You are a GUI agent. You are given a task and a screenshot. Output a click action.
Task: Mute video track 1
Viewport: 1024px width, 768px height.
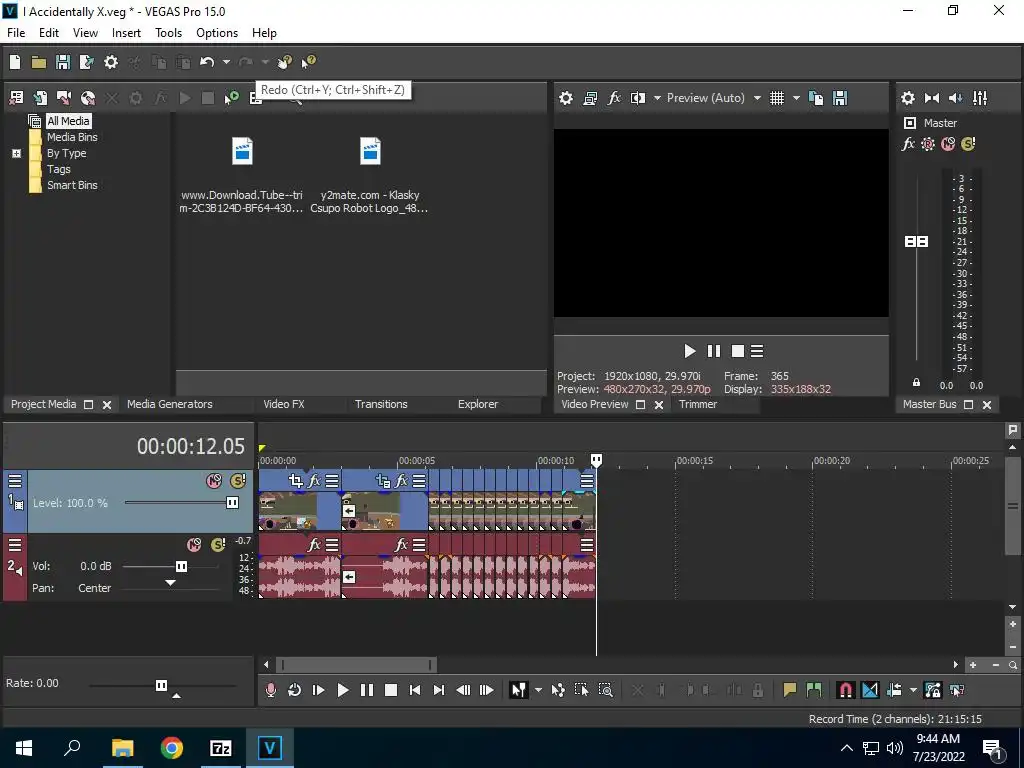pos(214,481)
